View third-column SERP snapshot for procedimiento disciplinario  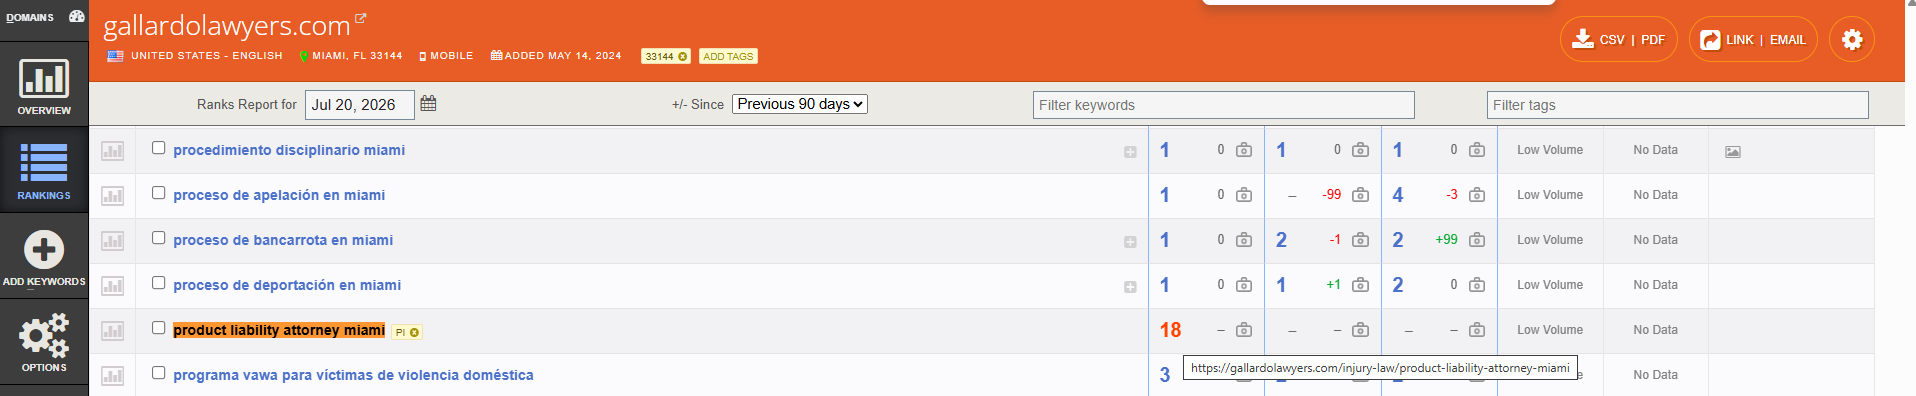tap(1477, 150)
